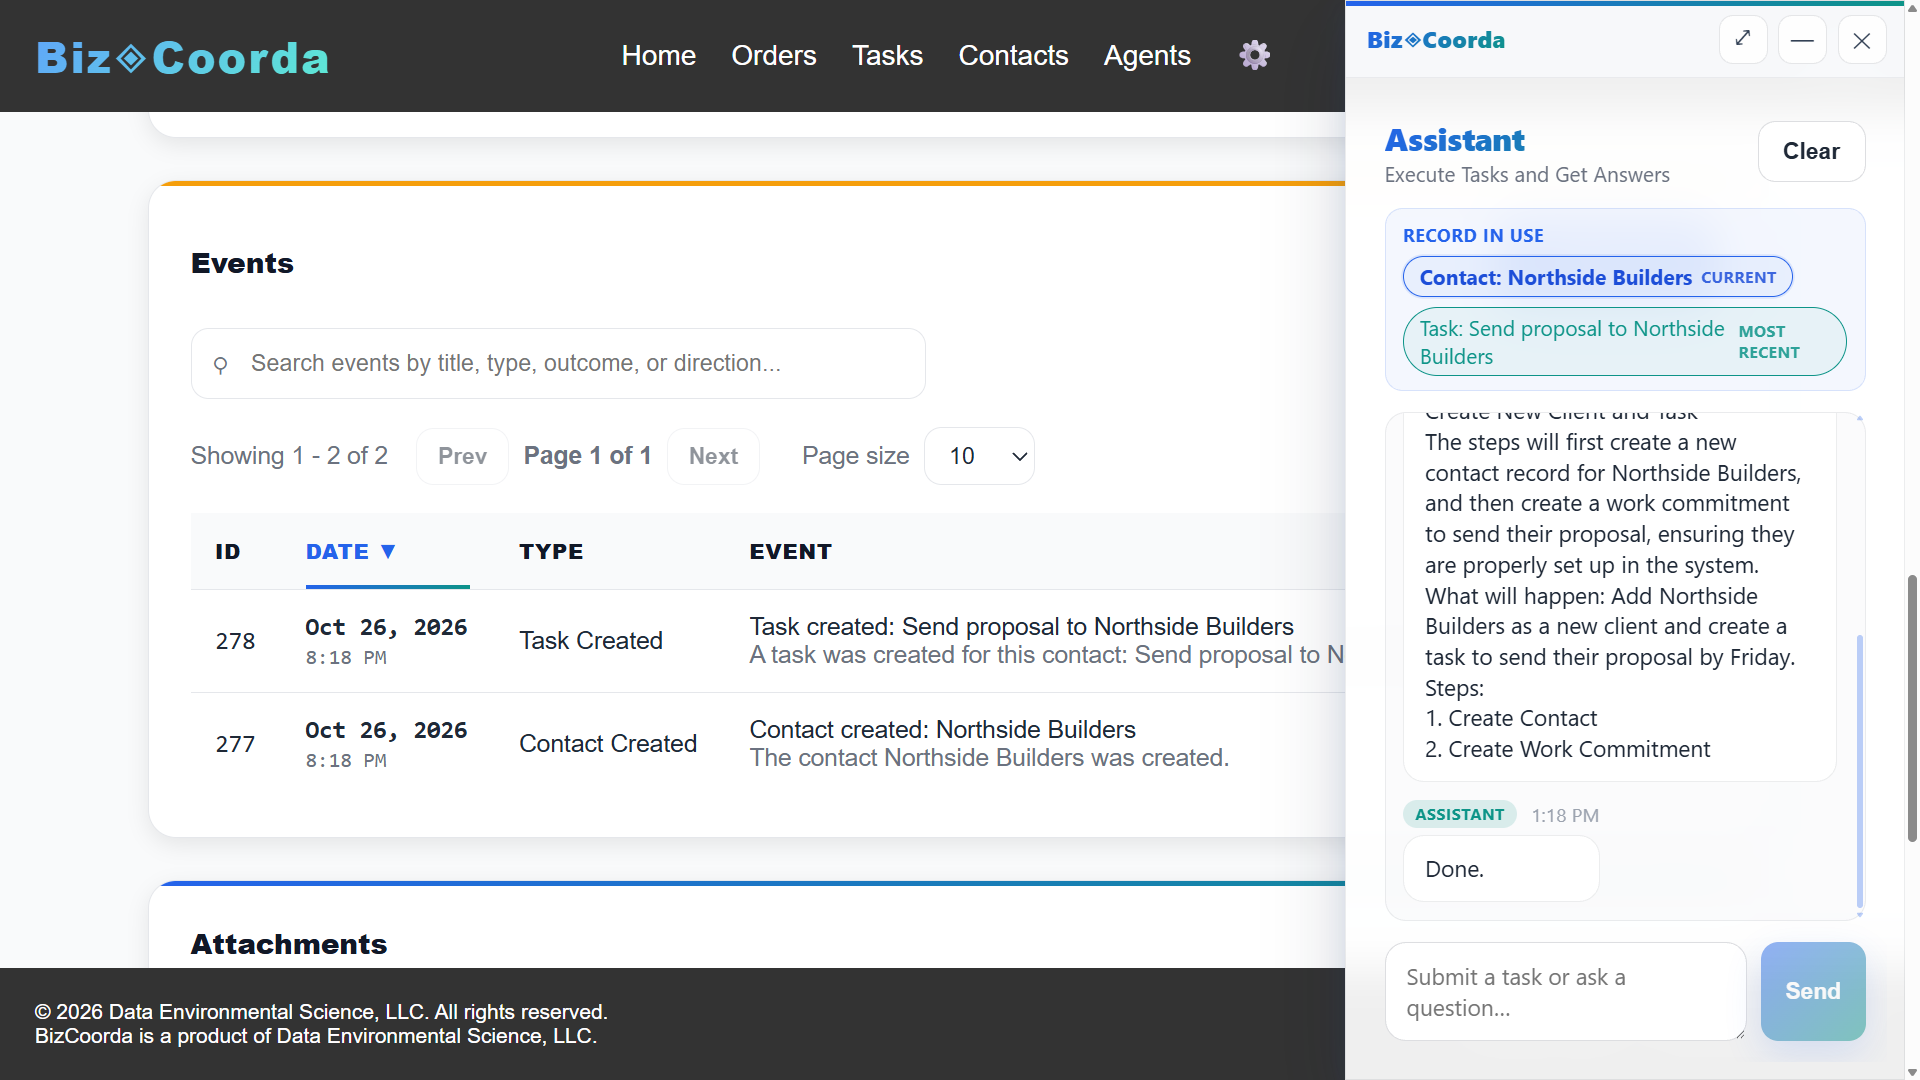Sort events by the Type column

pos(551,551)
